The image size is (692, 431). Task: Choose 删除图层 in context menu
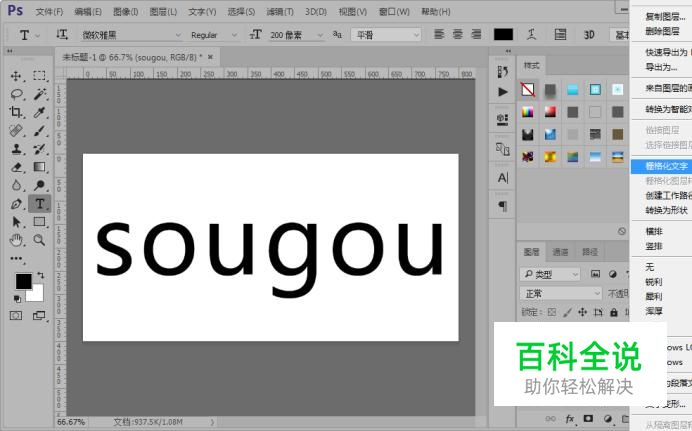point(662,31)
